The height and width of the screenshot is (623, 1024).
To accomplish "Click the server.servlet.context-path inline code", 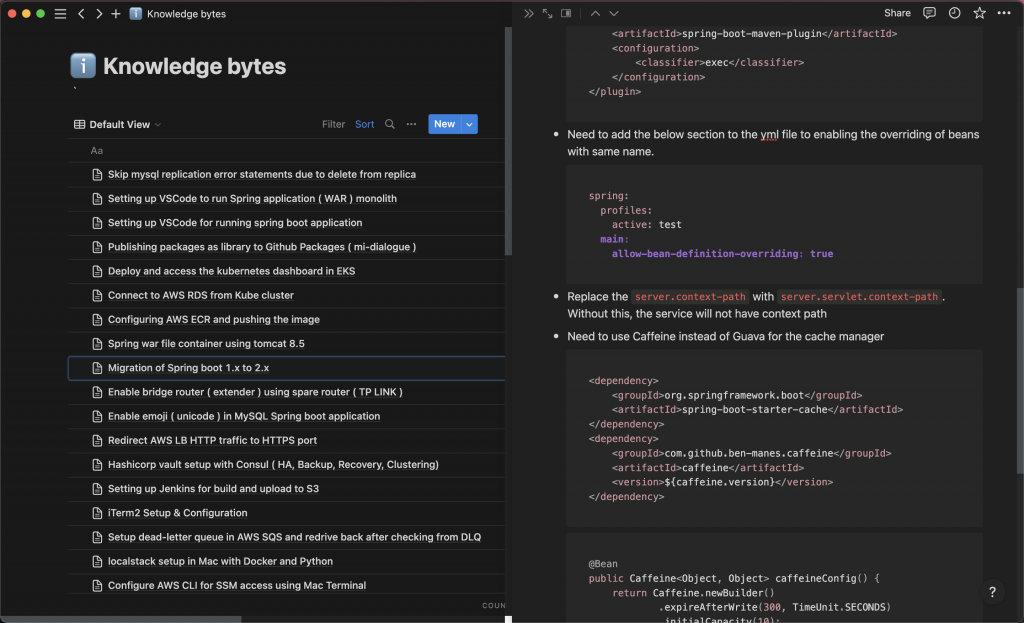I will click(x=859, y=296).
